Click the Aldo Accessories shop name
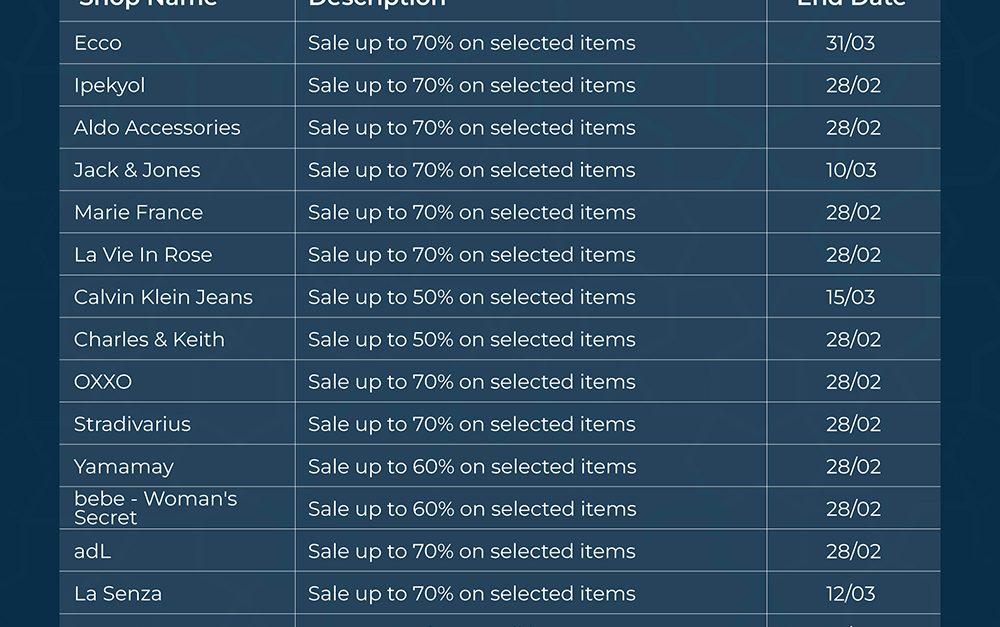 [157, 128]
